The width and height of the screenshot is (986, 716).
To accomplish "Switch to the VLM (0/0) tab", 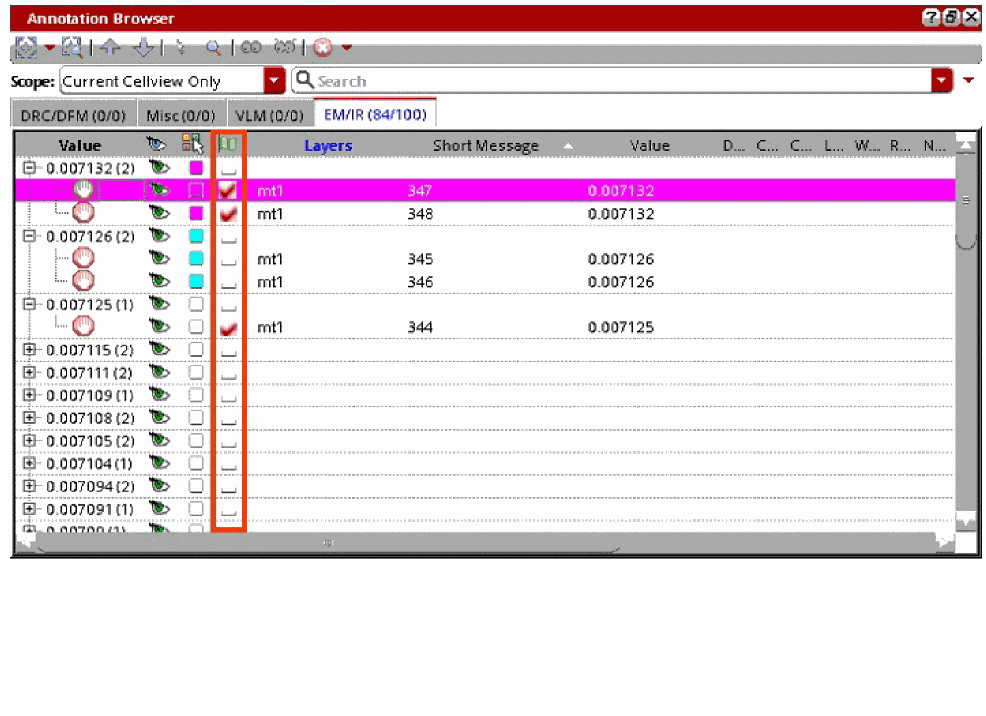I will coord(269,116).
